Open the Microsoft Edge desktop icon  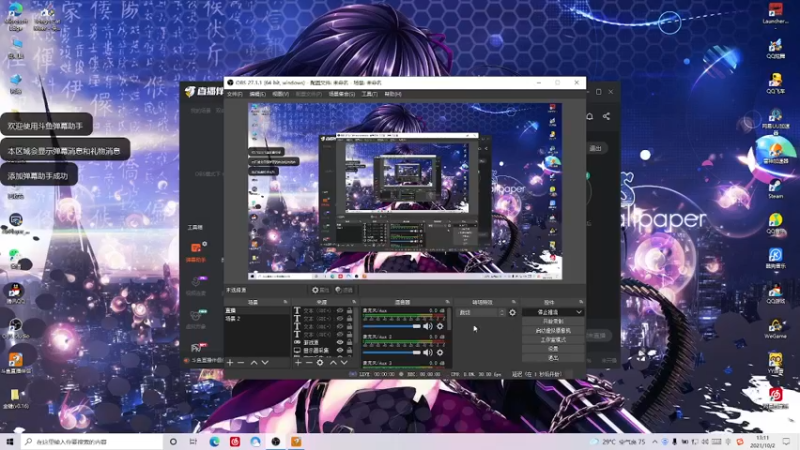[16, 15]
